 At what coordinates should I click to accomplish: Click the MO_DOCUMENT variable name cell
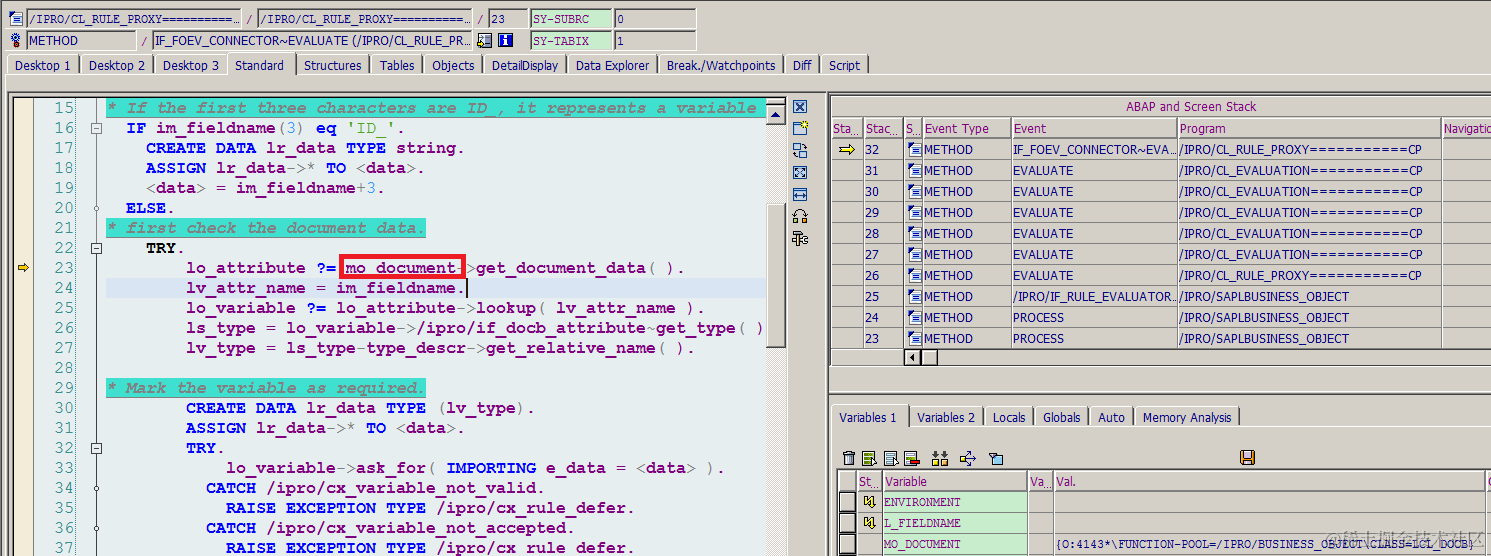(x=954, y=544)
